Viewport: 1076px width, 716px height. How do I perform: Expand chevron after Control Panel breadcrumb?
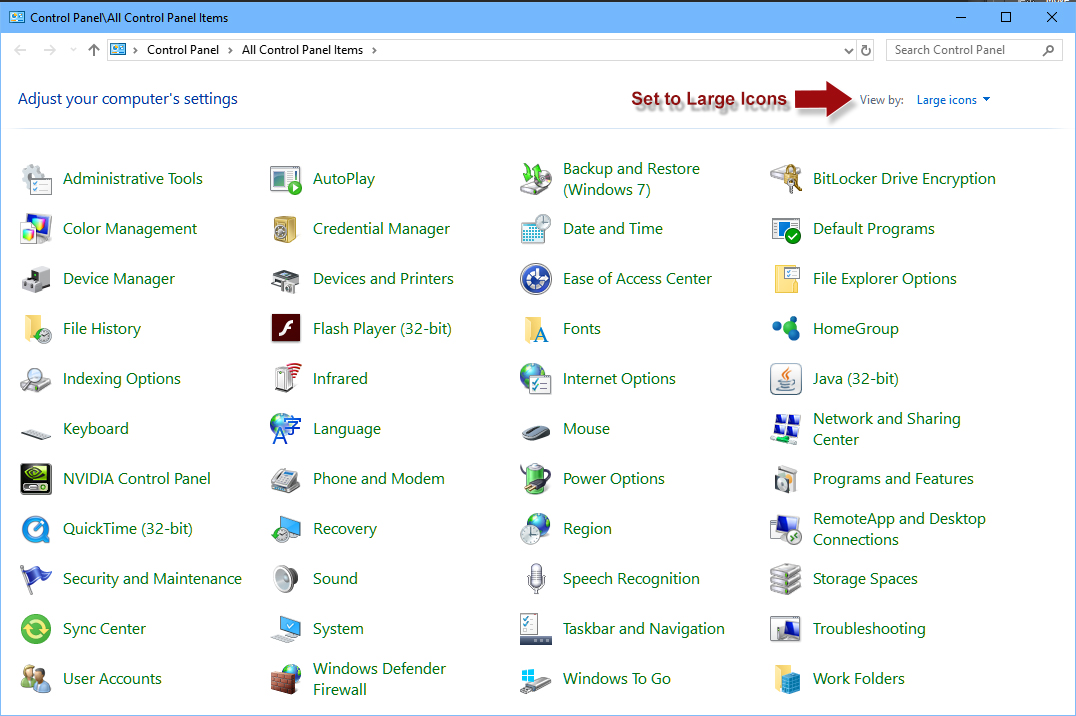tap(230, 50)
